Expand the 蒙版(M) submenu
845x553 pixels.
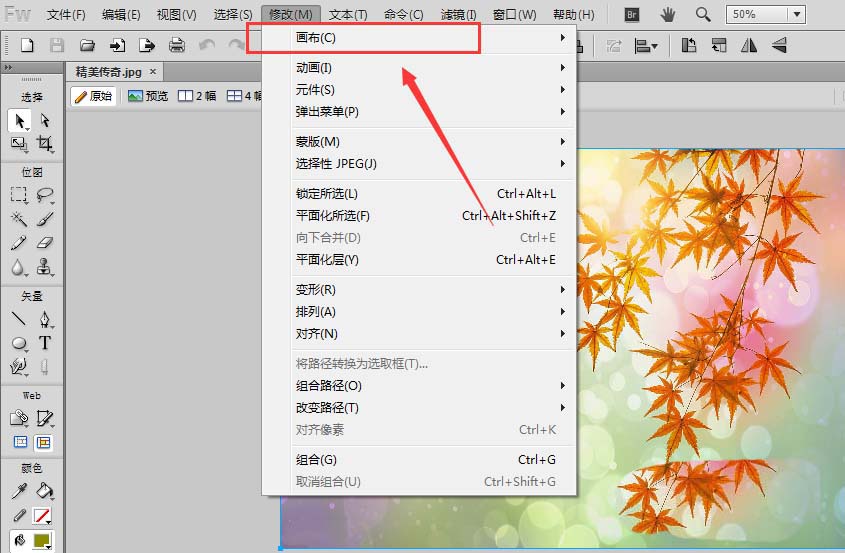419,142
